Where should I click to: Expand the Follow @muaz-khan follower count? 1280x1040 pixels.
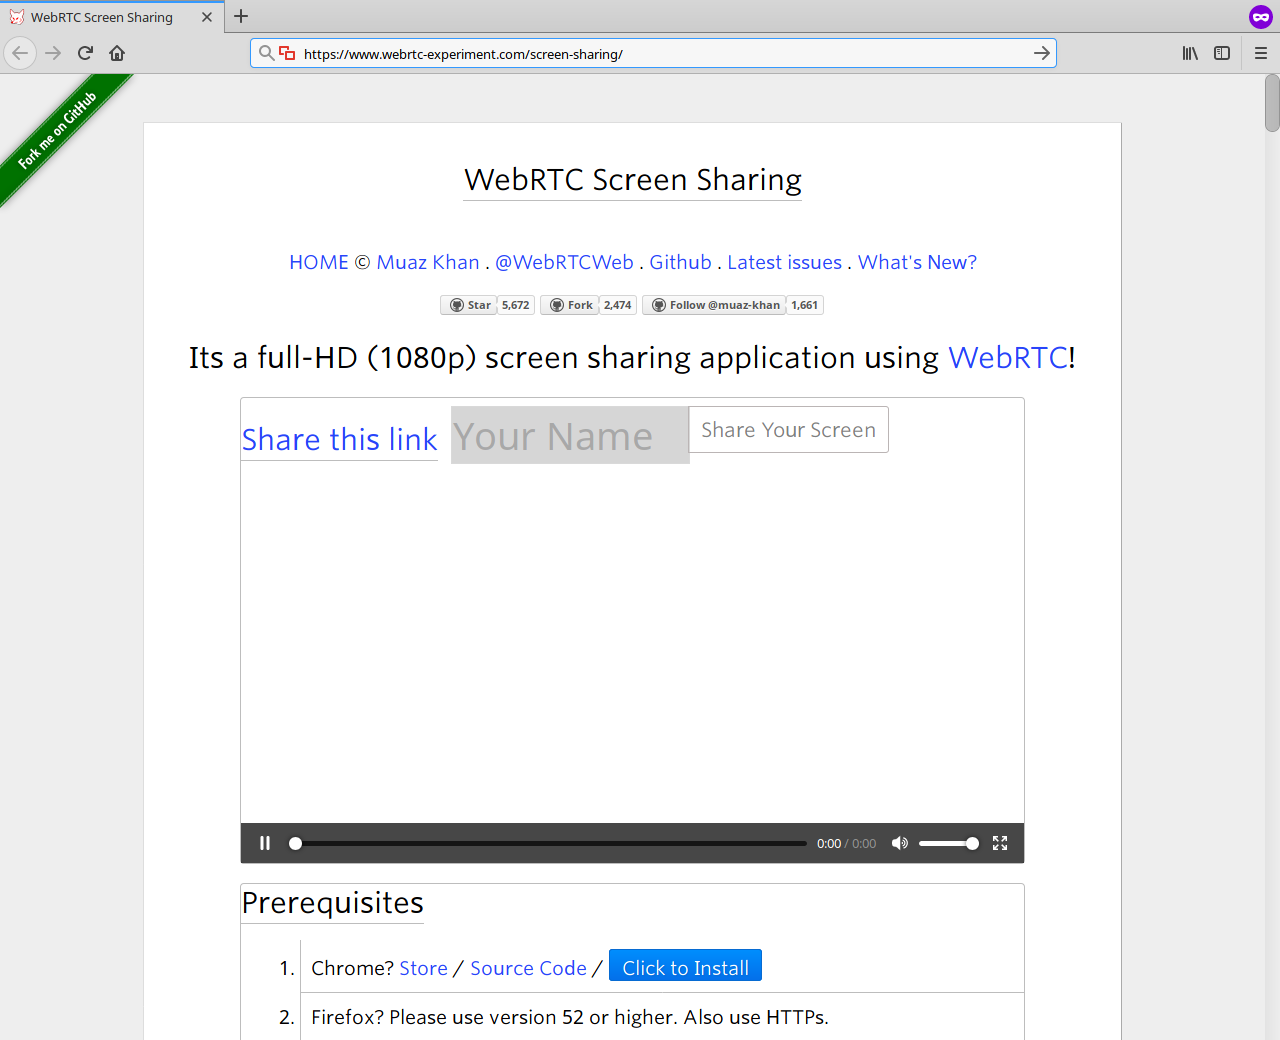tap(805, 305)
